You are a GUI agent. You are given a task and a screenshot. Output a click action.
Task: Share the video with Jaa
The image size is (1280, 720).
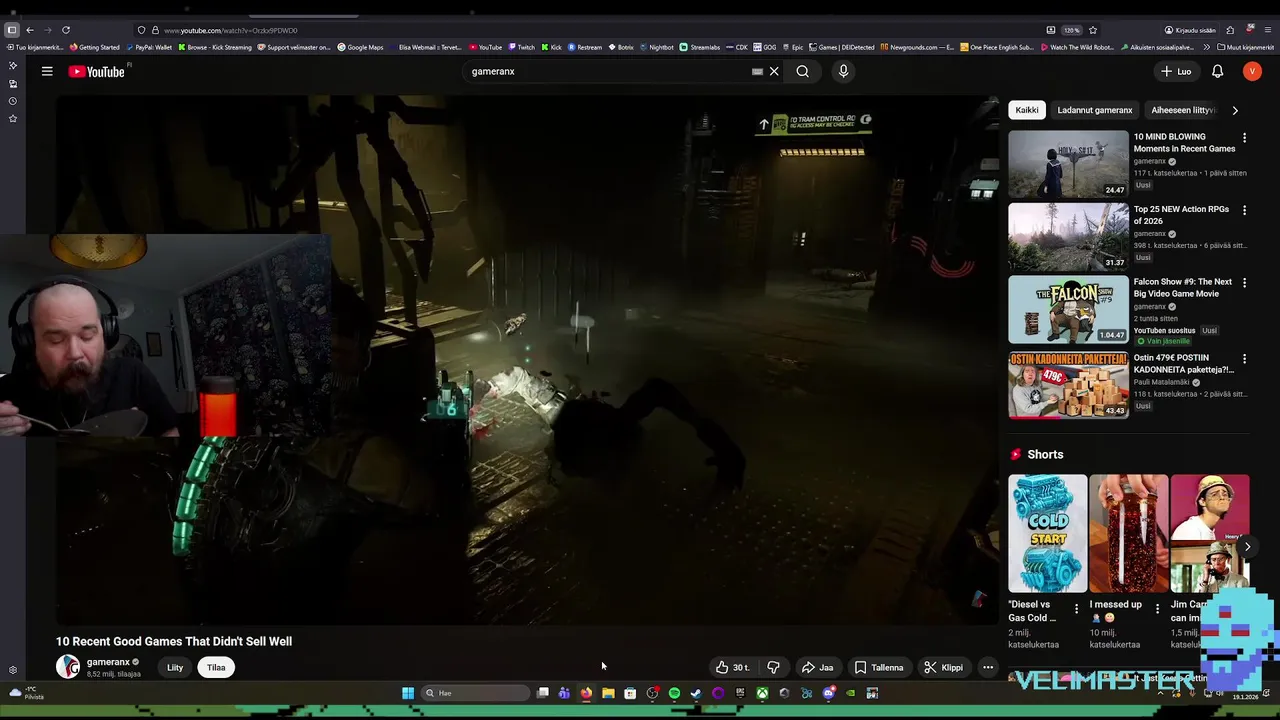click(x=817, y=667)
